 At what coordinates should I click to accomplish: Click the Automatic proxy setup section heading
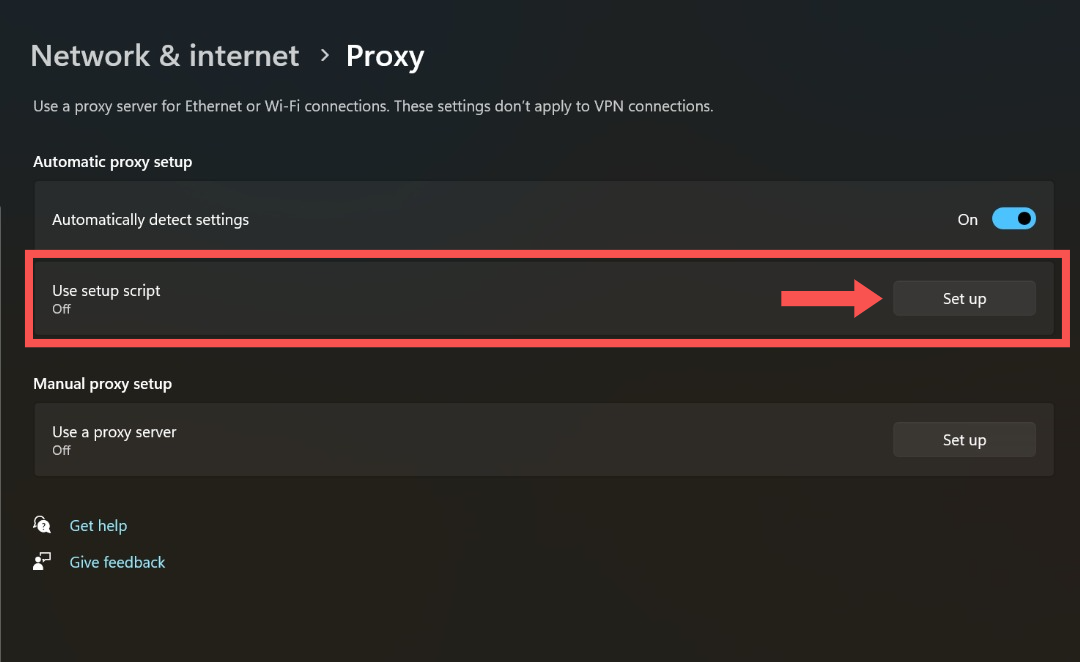coord(112,161)
